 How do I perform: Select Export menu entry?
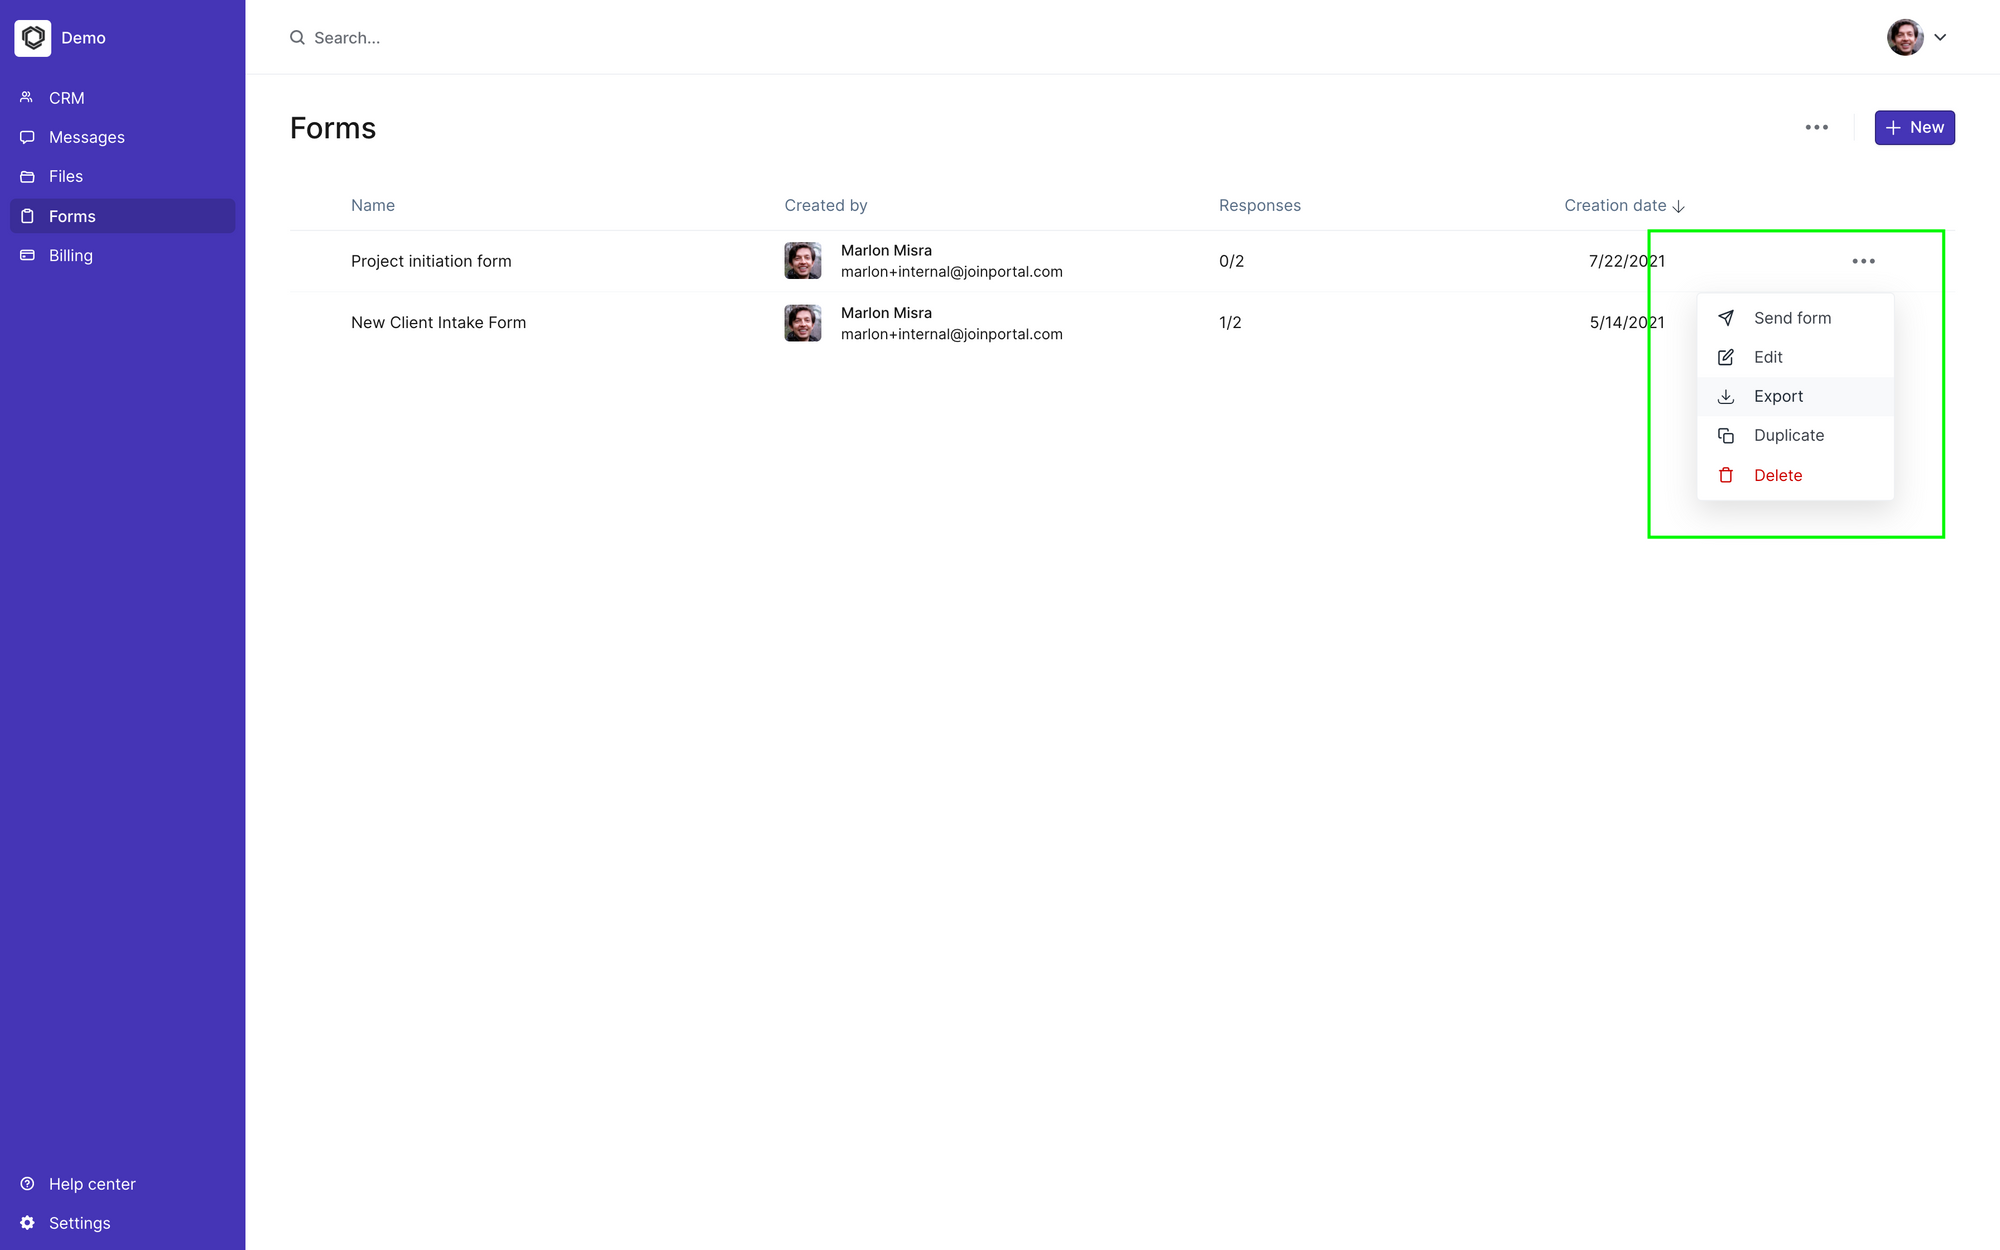(1778, 396)
